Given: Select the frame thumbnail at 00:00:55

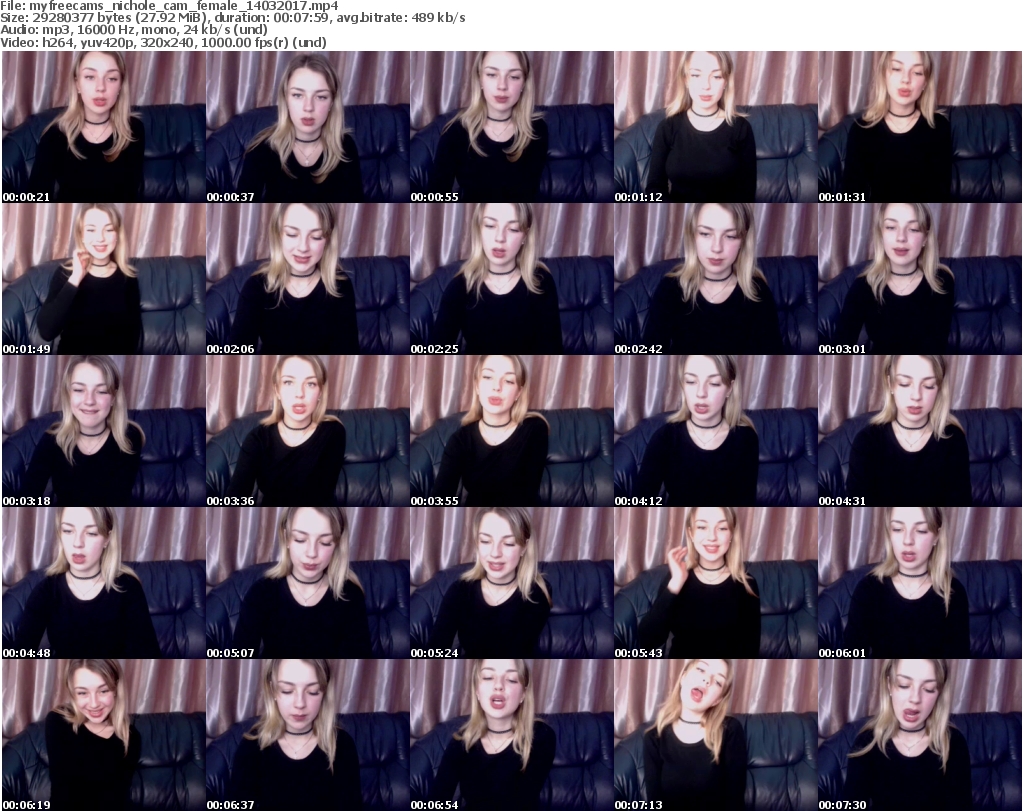Looking at the screenshot, I should pos(511,127).
